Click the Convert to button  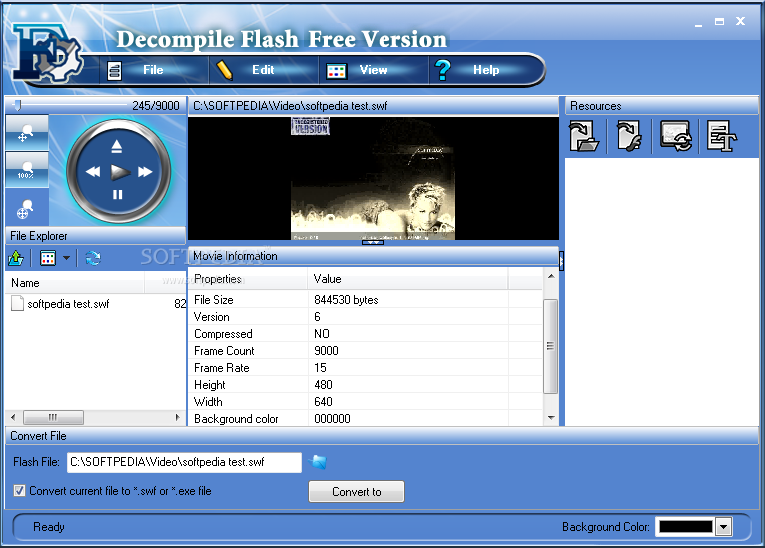(357, 492)
